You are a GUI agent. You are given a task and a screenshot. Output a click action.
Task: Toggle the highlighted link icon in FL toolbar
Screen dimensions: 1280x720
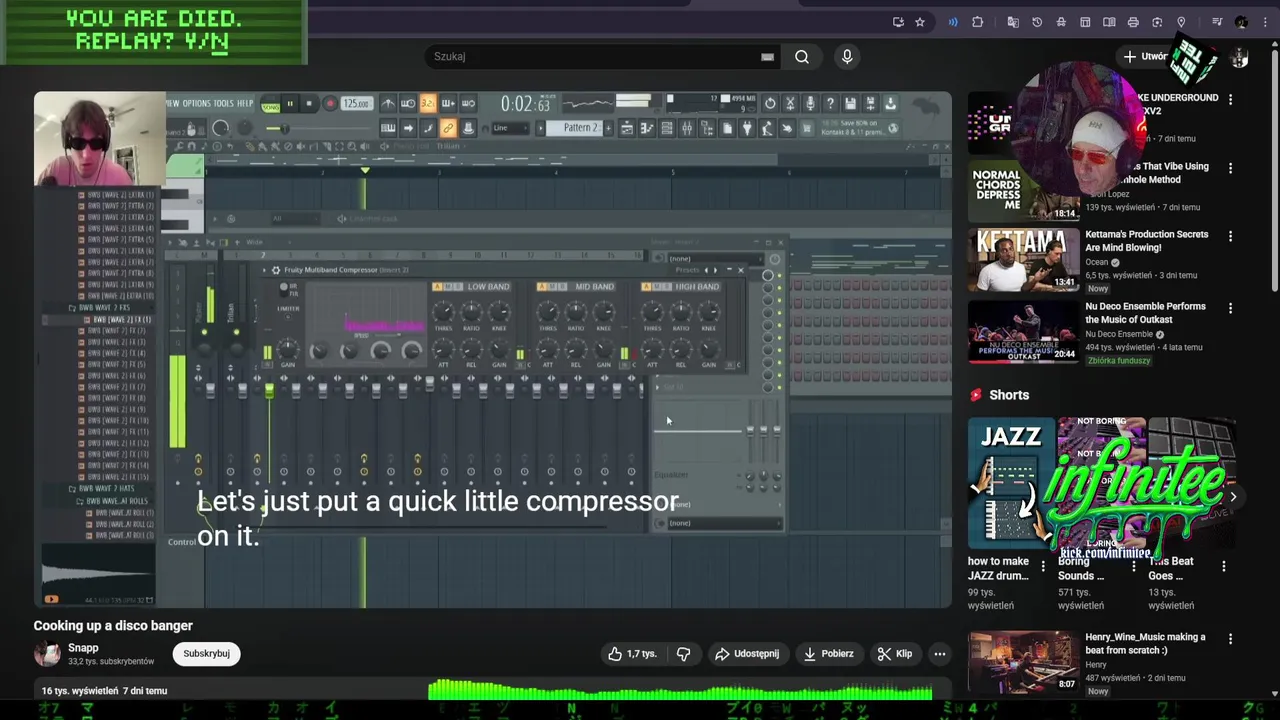[448, 128]
